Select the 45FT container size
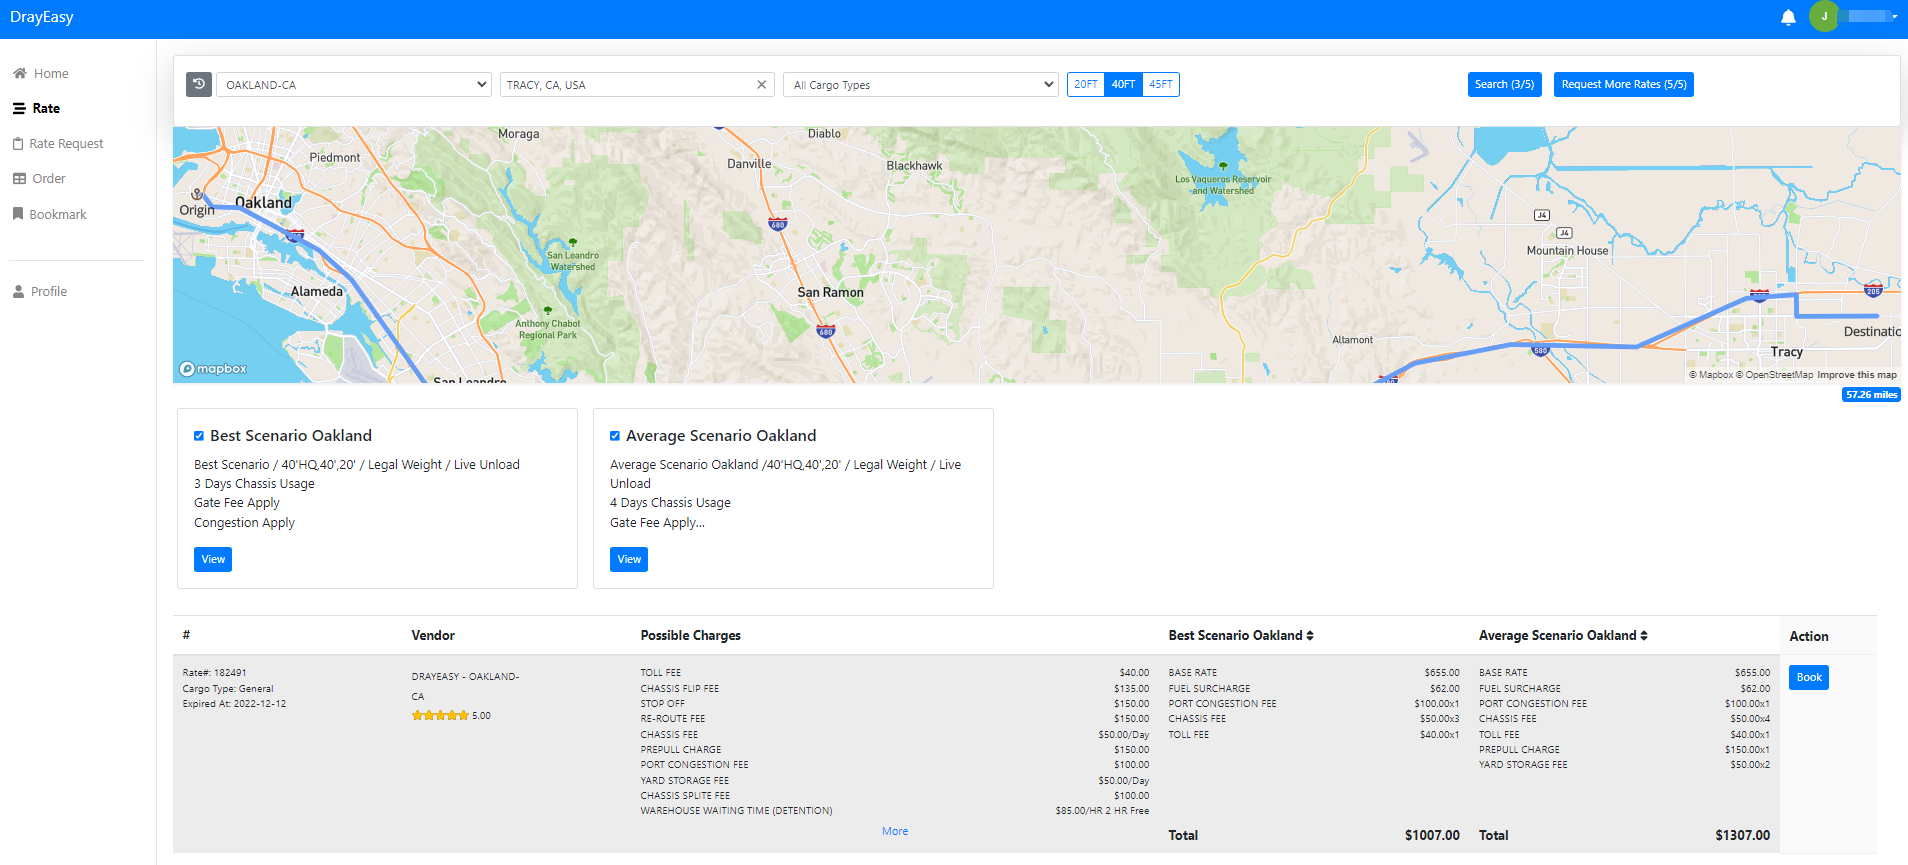 point(1160,85)
